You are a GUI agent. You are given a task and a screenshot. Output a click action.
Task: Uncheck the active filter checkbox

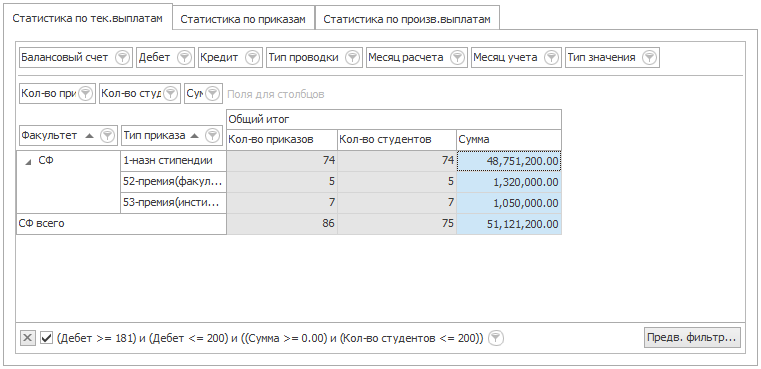46,338
